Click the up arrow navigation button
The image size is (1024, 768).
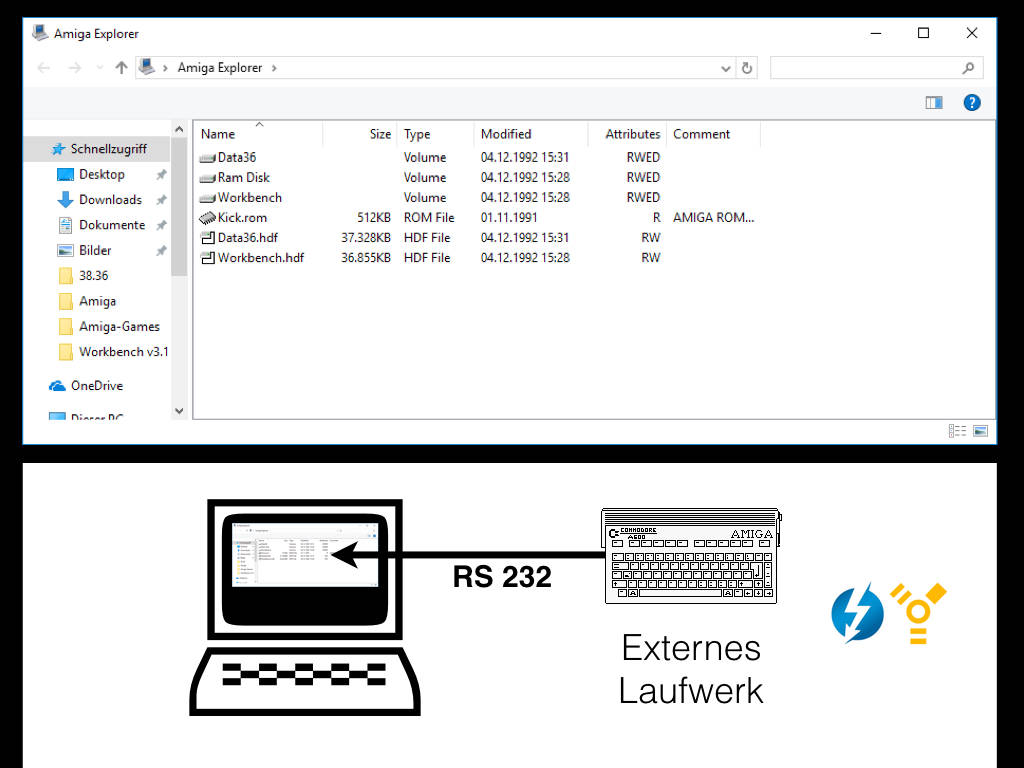[121, 68]
